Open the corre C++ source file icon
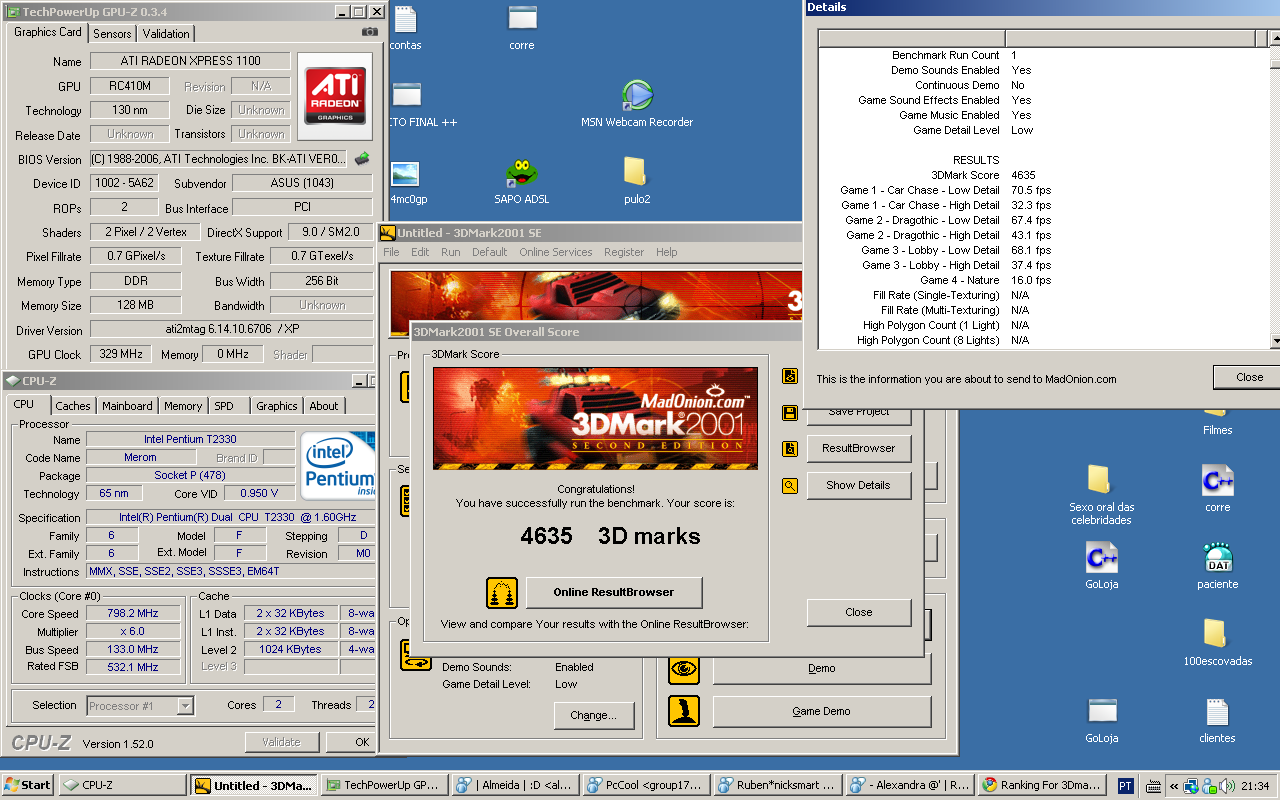 (1217, 488)
